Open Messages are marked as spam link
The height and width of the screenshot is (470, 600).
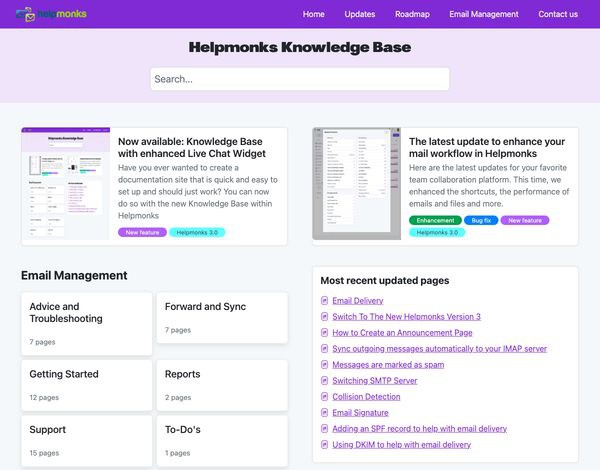pos(388,365)
